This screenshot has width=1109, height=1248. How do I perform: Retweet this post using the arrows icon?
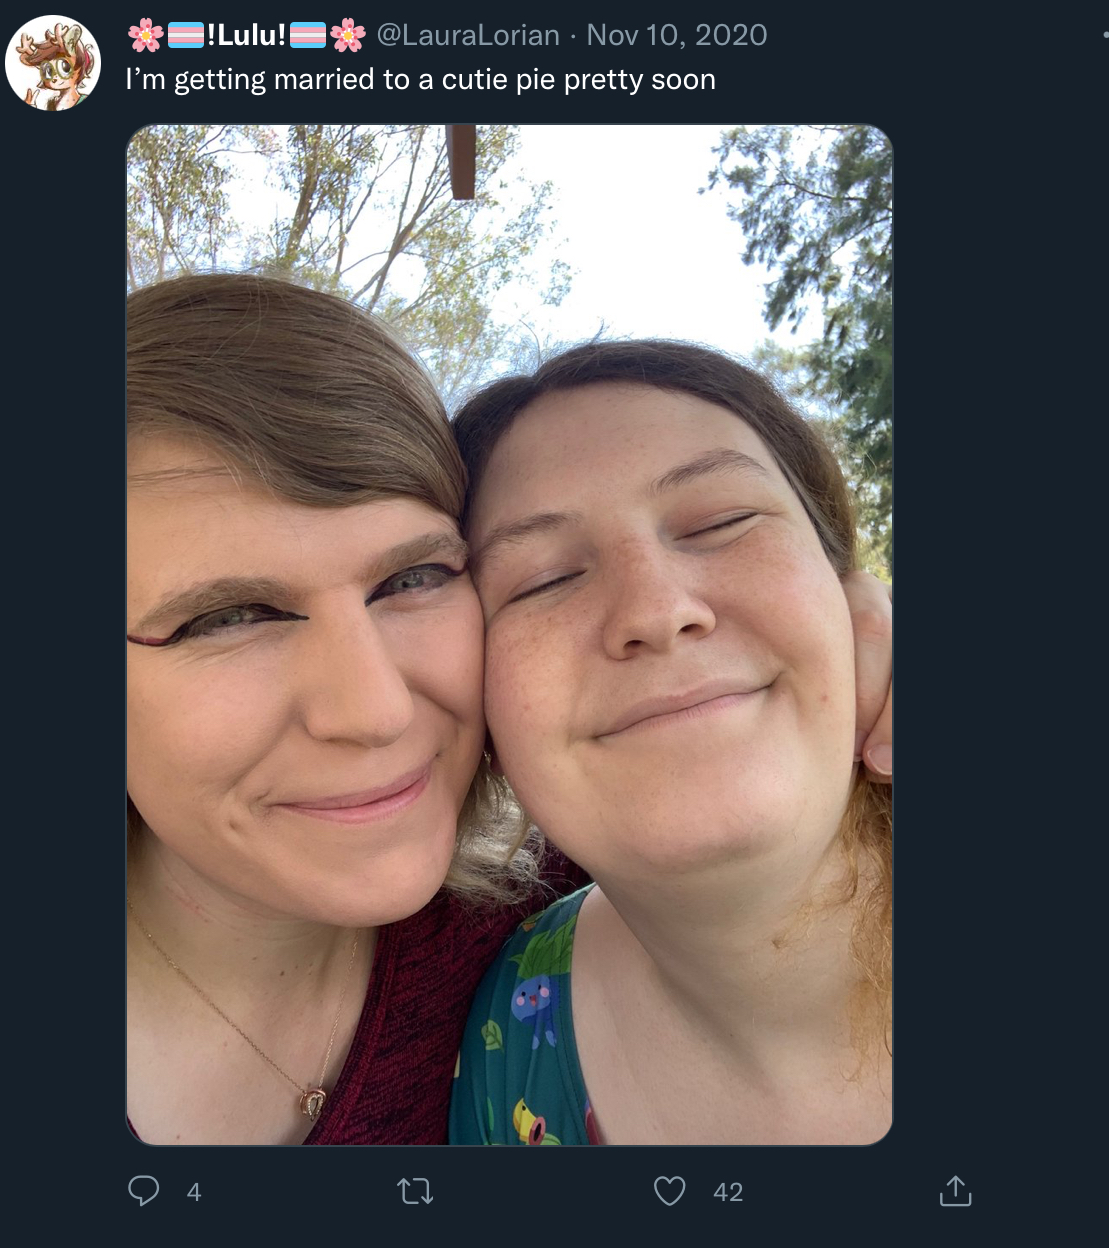tap(415, 1191)
